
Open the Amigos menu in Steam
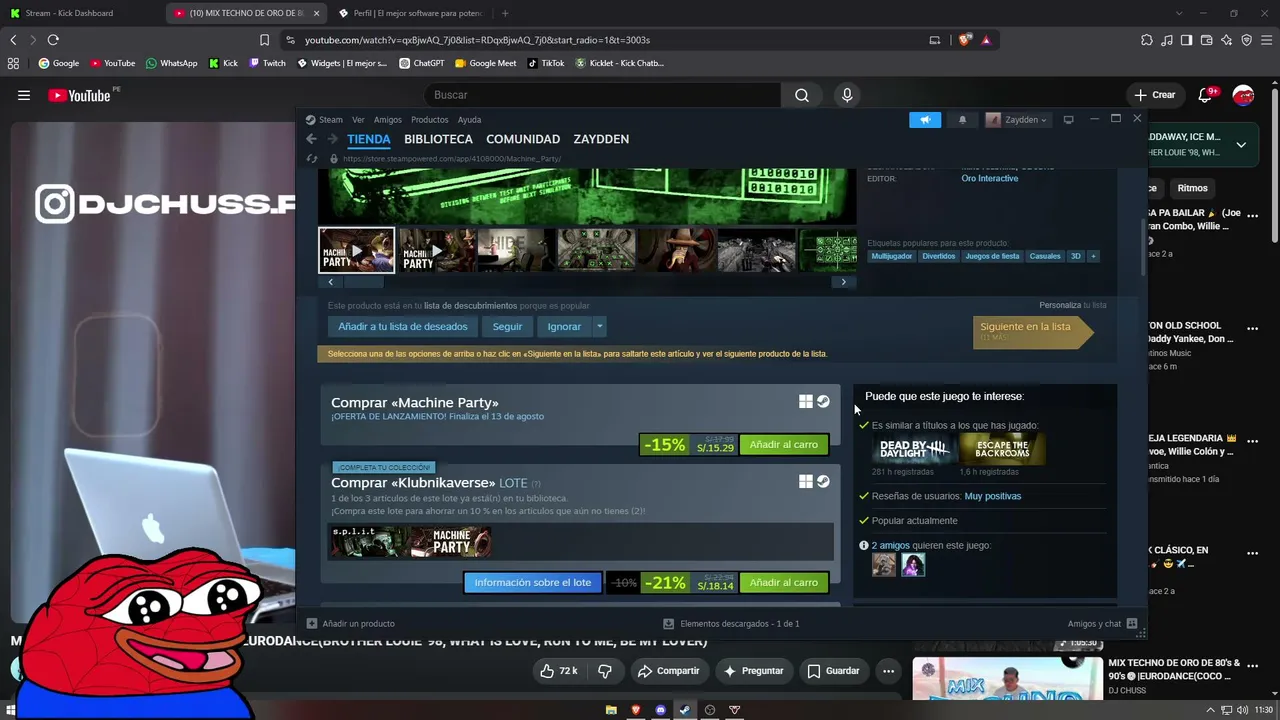pos(388,120)
